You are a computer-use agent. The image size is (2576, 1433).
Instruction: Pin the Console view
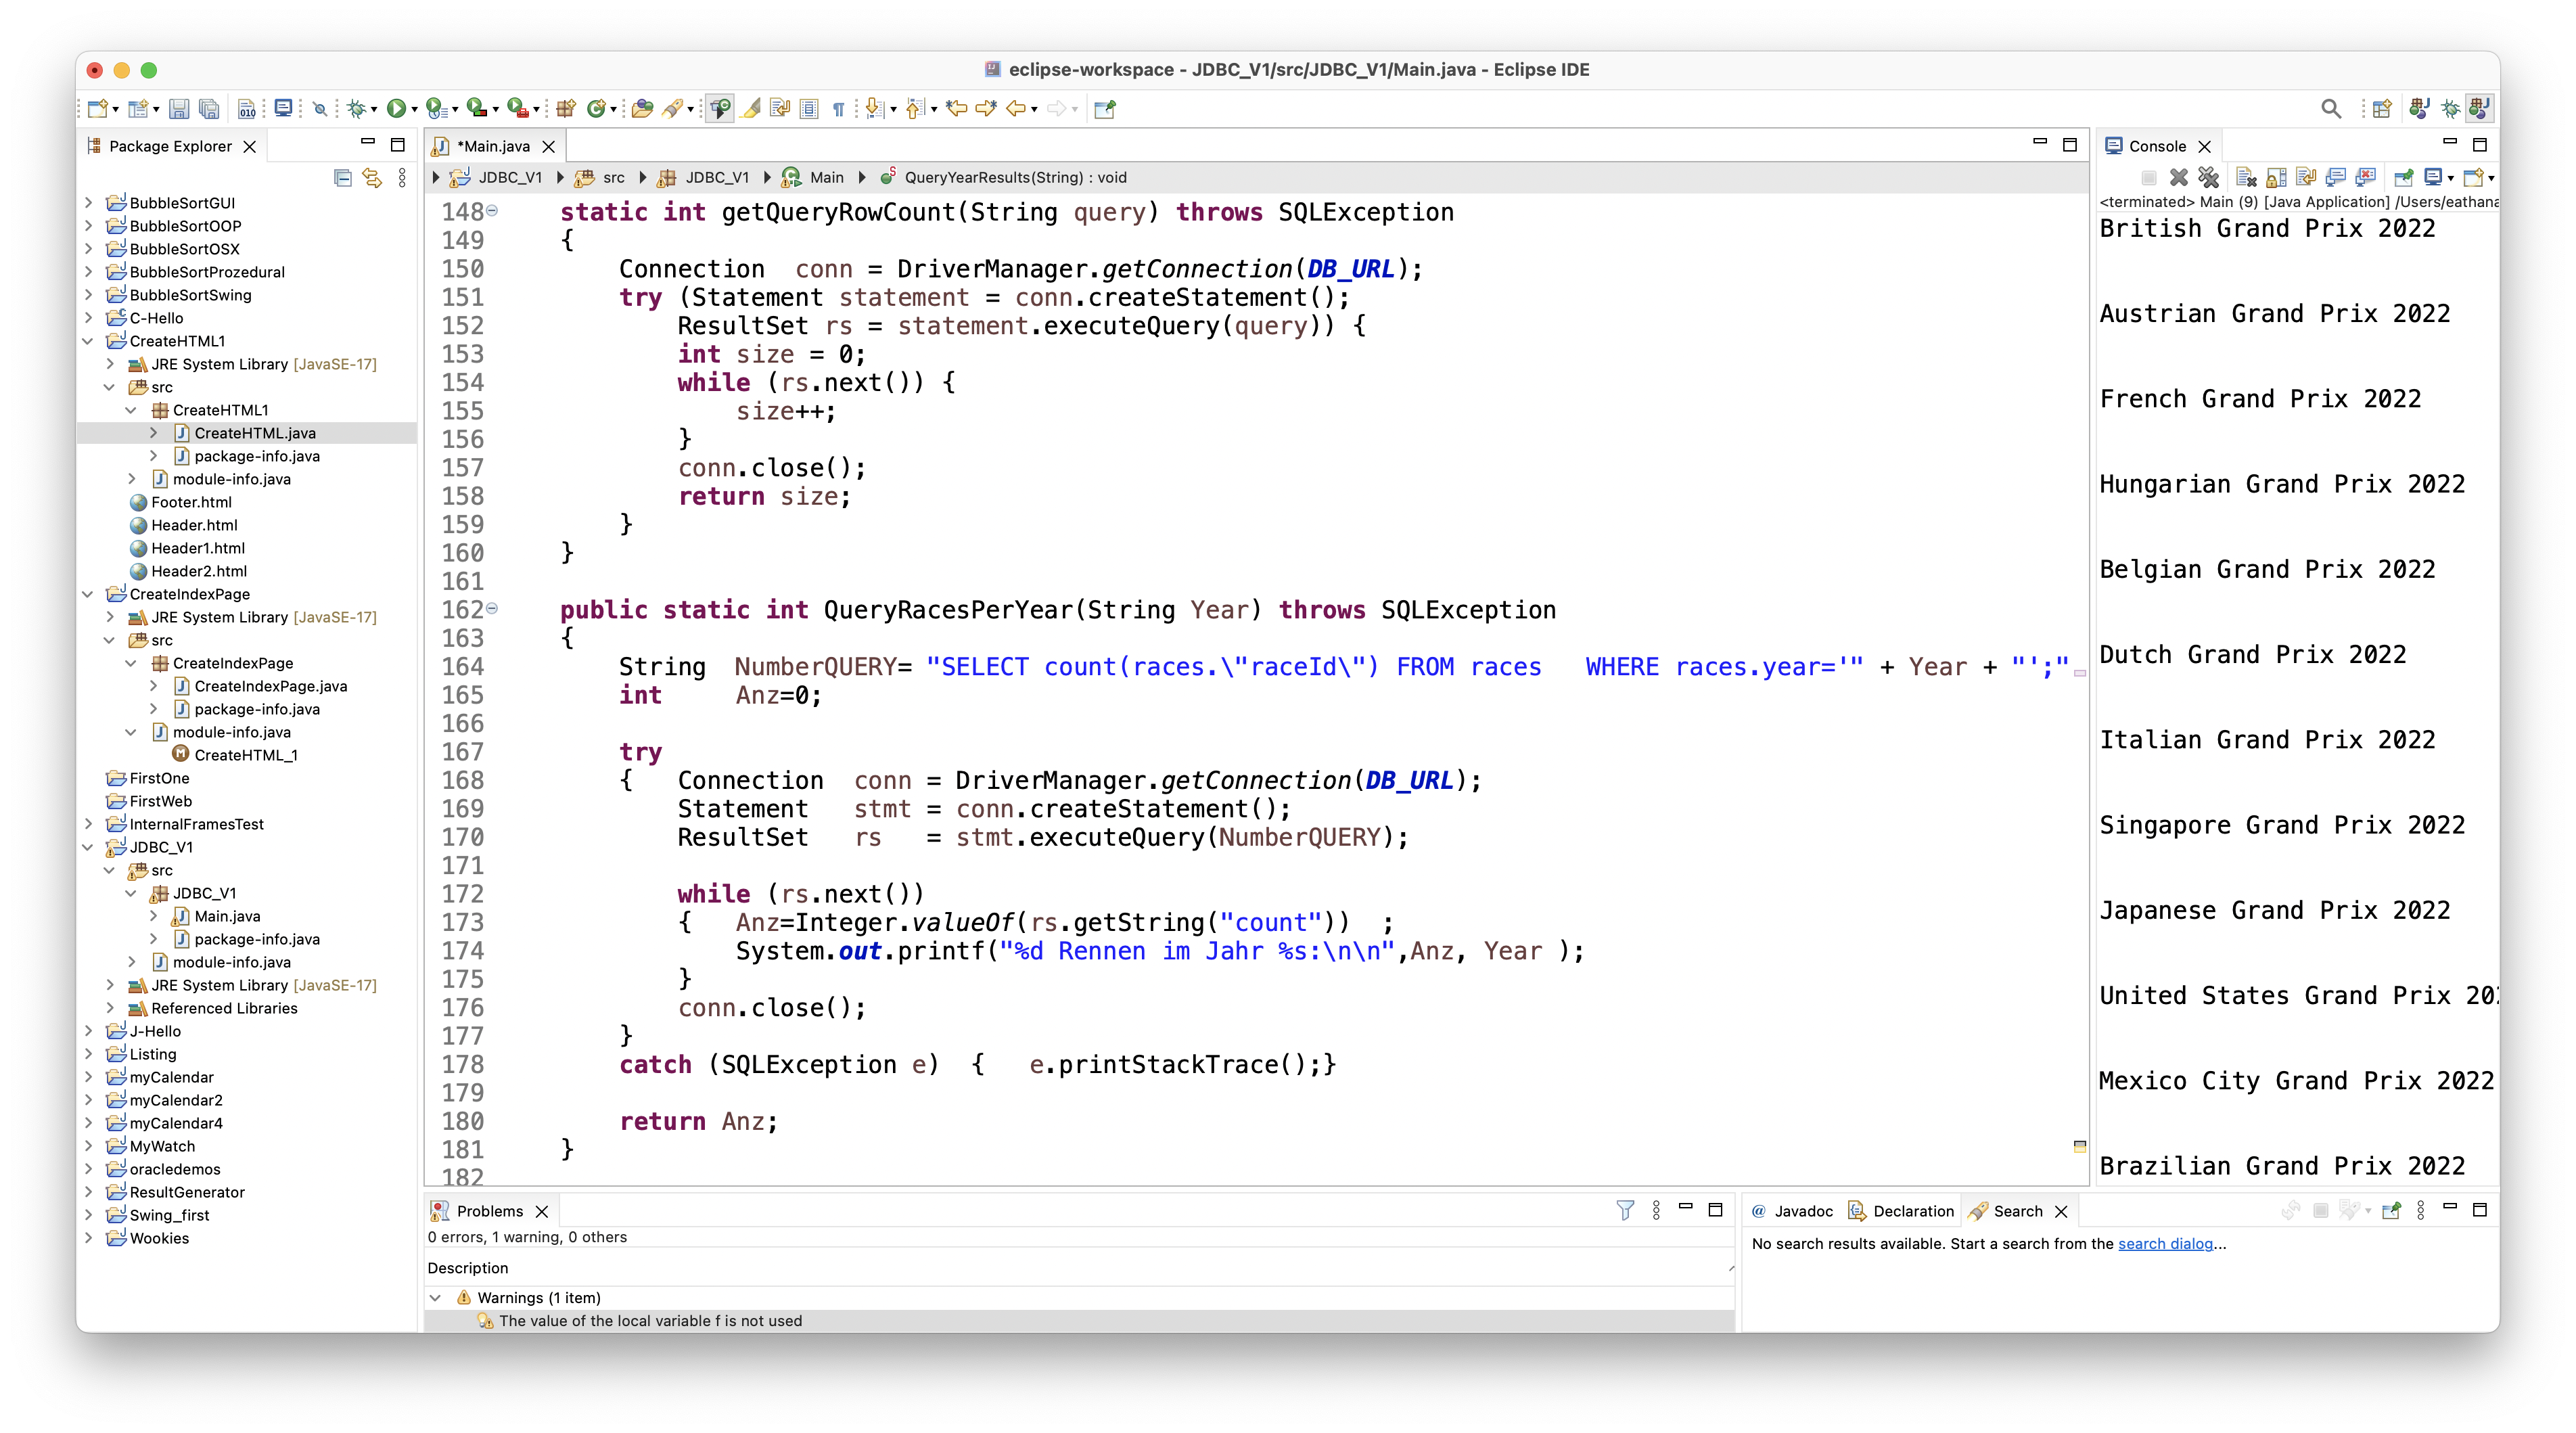click(2403, 177)
